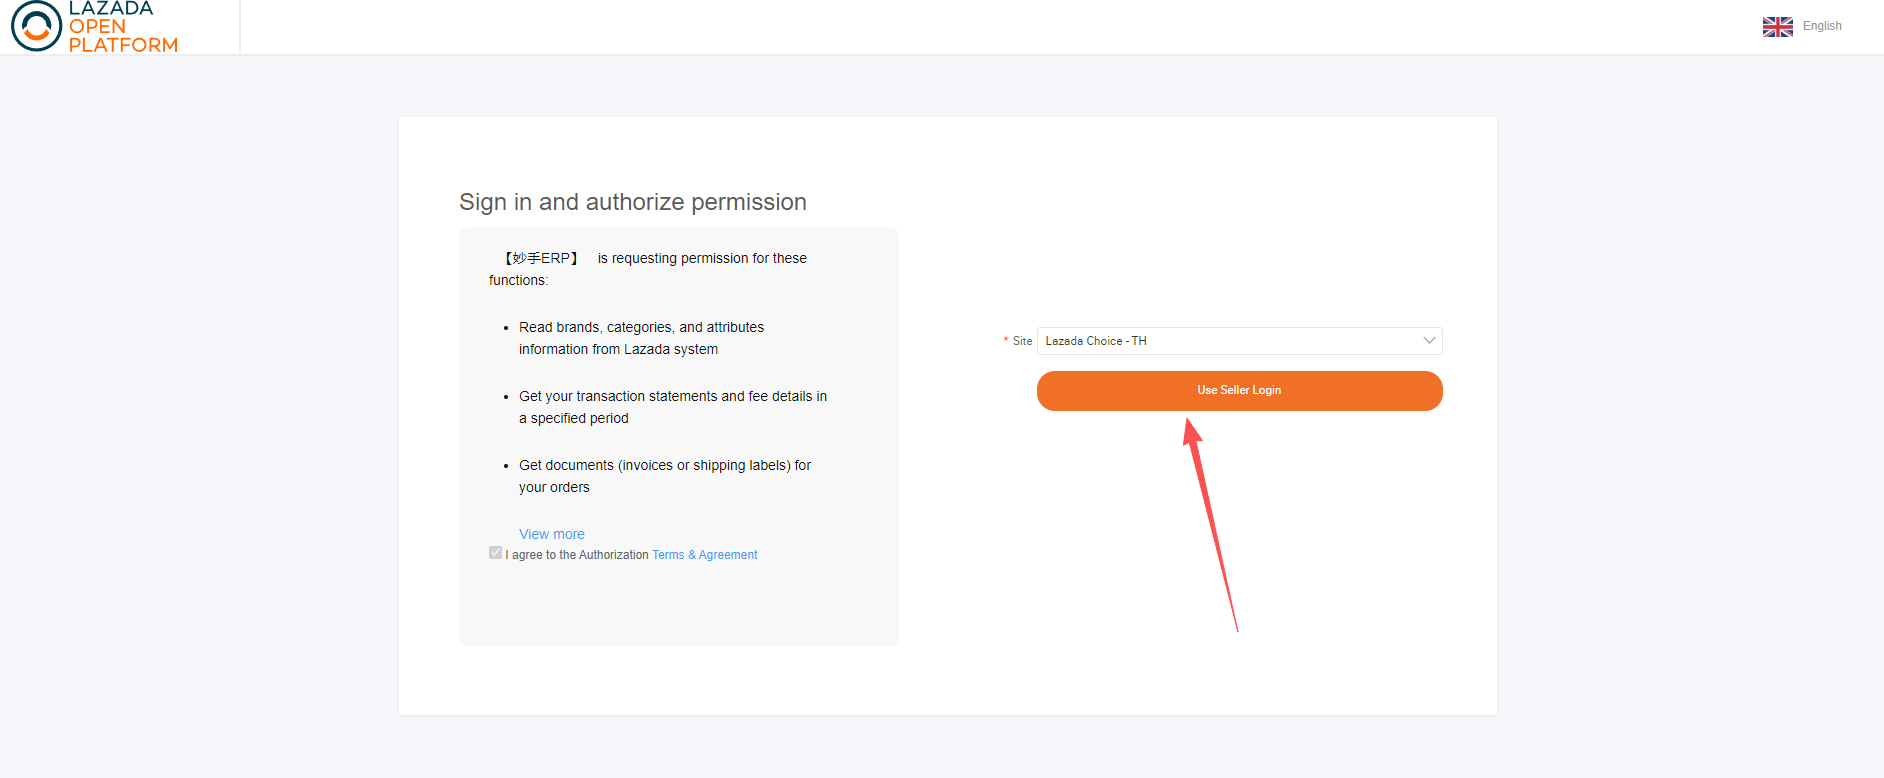Click the UK flag language icon
This screenshot has width=1884, height=778.
point(1777,27)
